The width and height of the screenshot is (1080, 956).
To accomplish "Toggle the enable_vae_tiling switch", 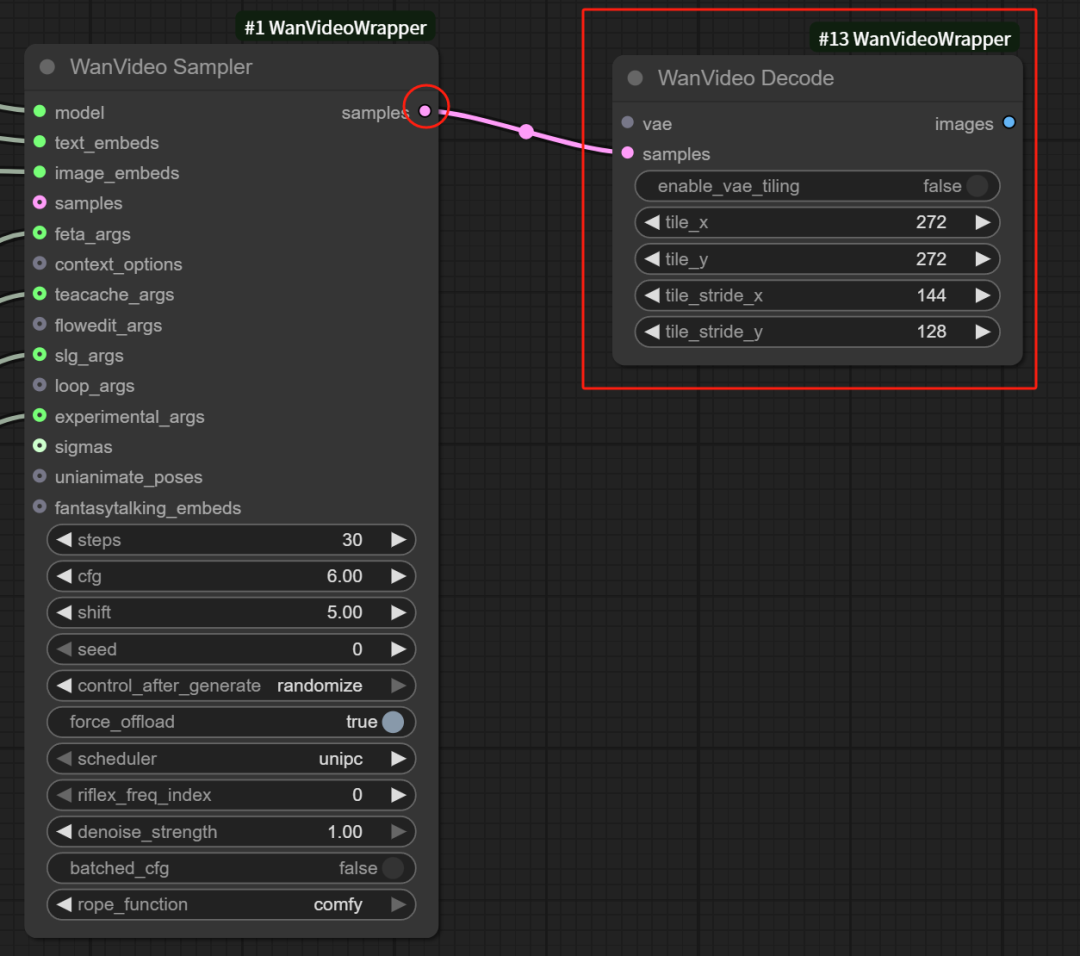I will pos(977,186).
